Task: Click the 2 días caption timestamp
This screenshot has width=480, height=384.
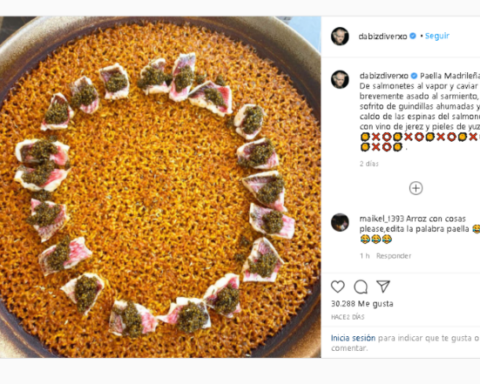Action: coord(369,164)
